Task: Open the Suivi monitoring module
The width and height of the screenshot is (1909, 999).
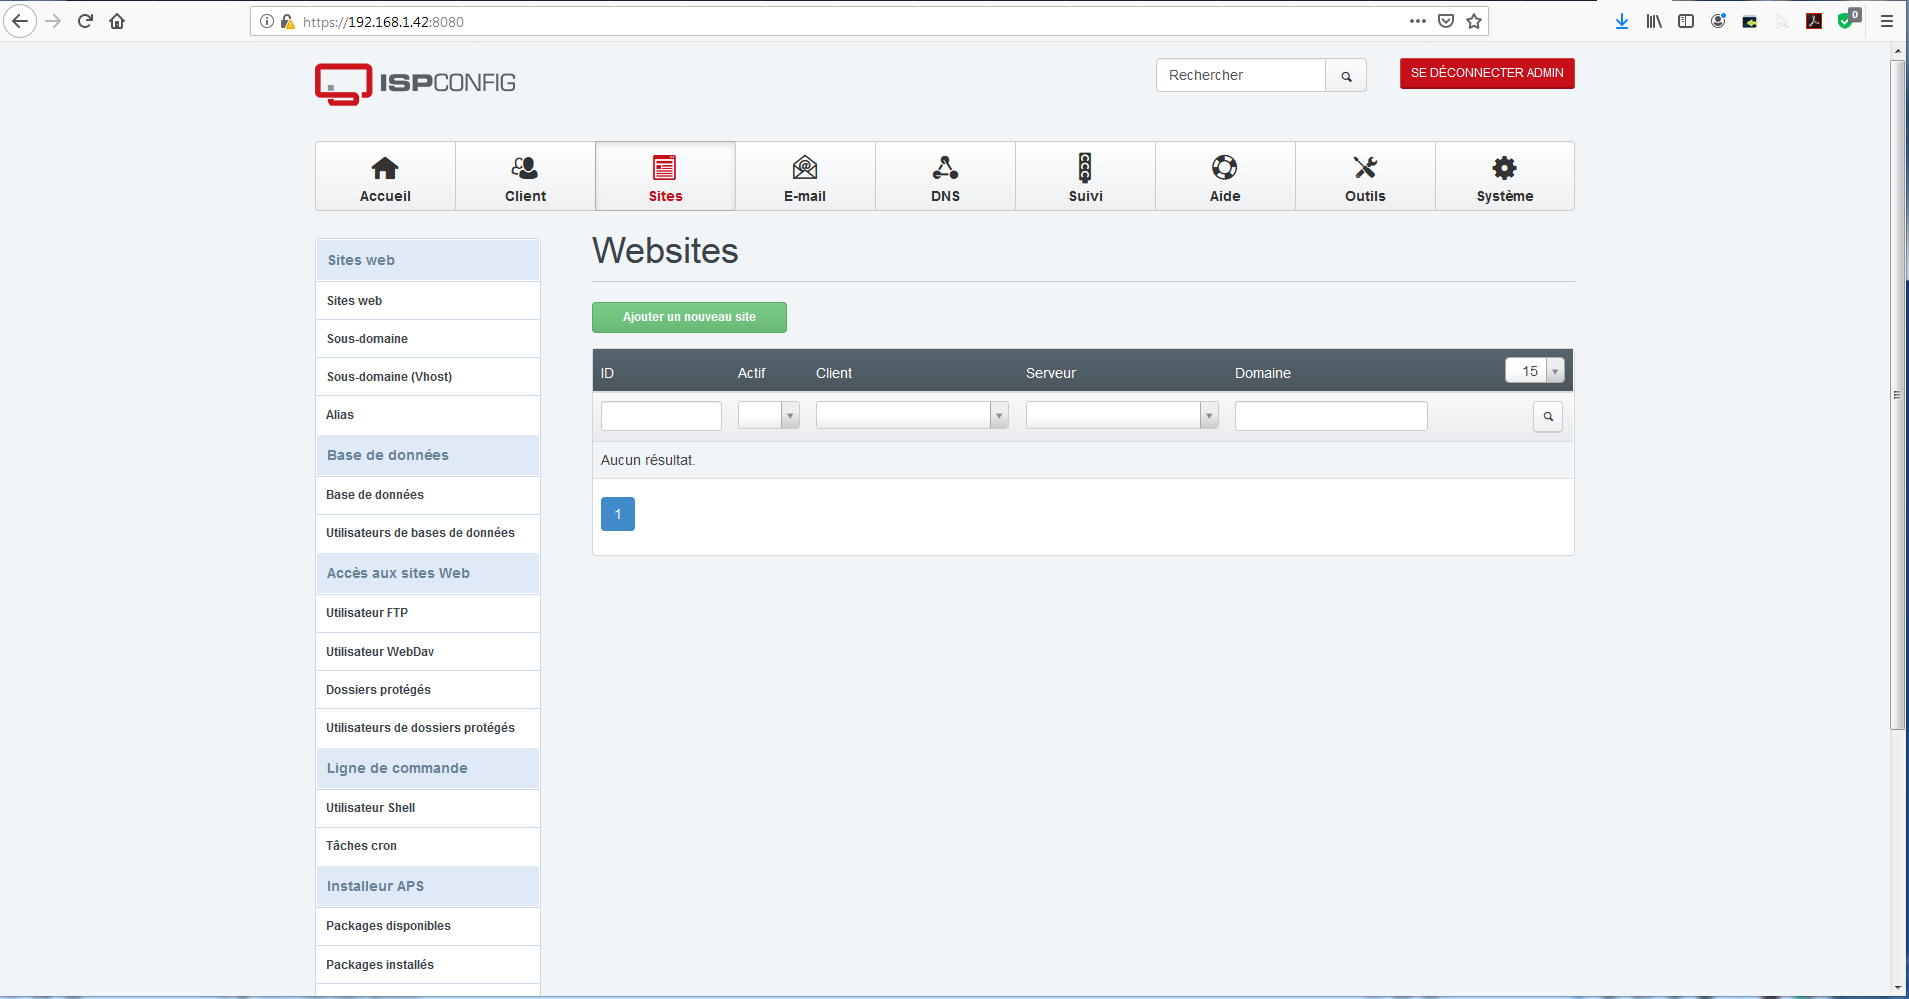Action: (1085, 177)
